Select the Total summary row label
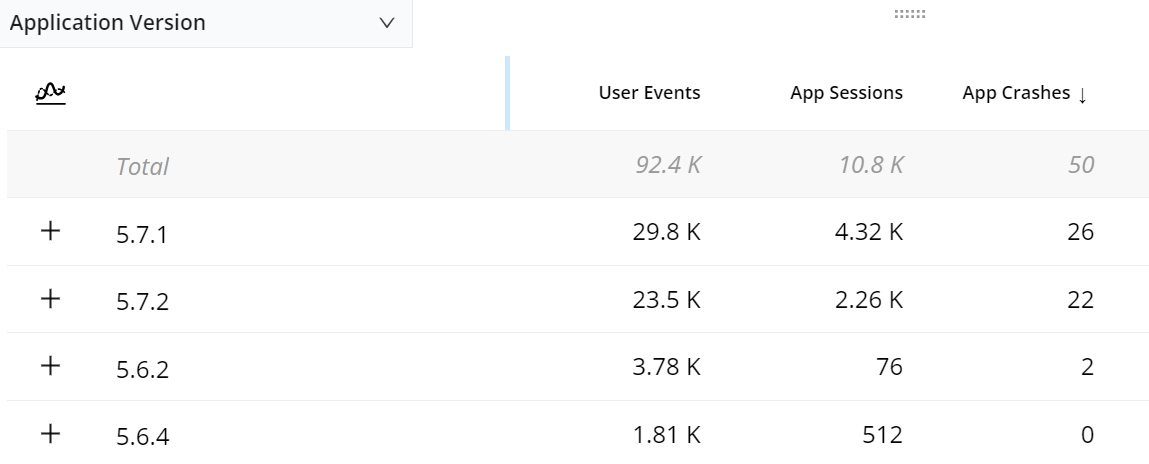Image resolution: width=1149 pixels, height=464 pixels. [x=142, y=166]
